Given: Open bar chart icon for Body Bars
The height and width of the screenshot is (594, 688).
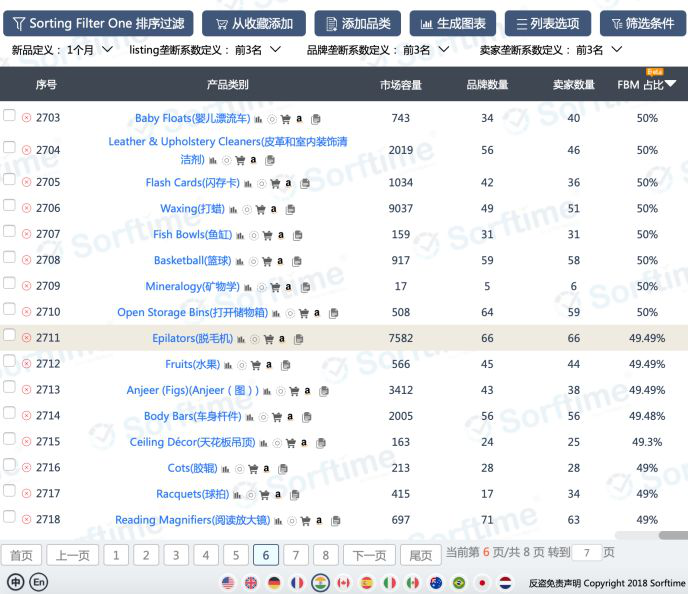Looking at the screenshot, I should point(250,417).
